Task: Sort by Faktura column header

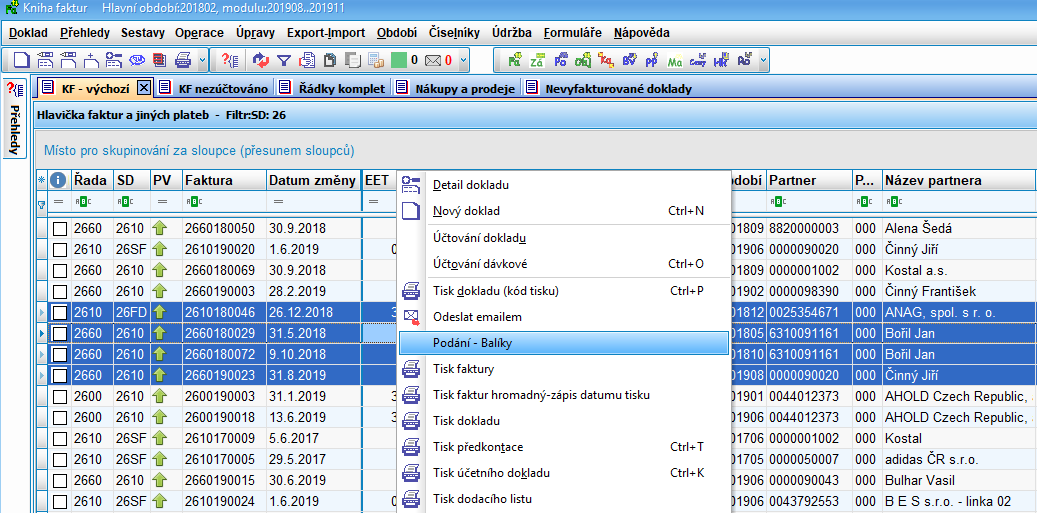Action: (224, 180)
